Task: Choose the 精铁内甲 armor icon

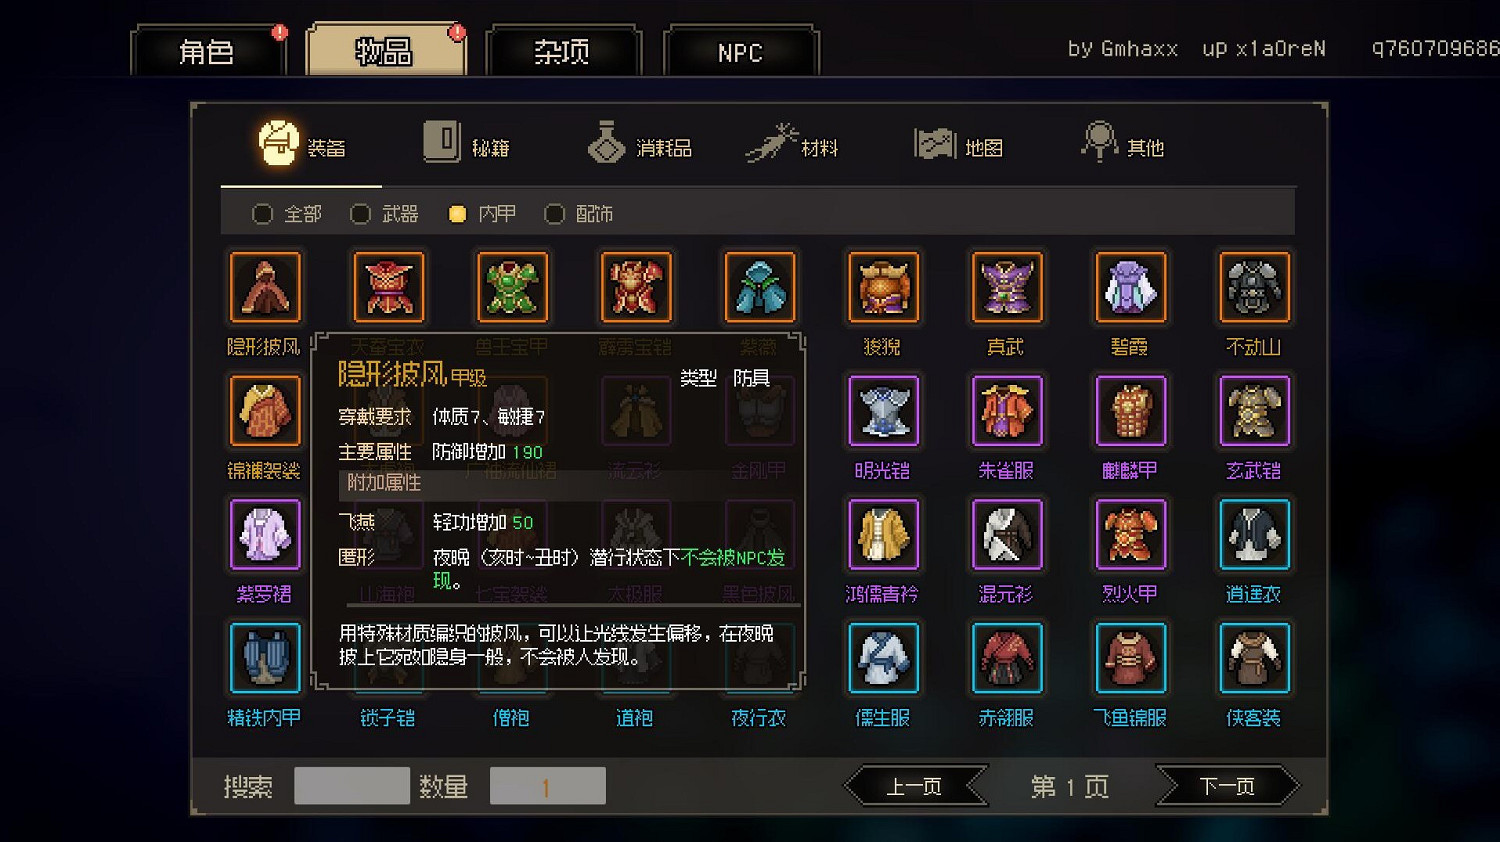Action: [x=265, y=658]
